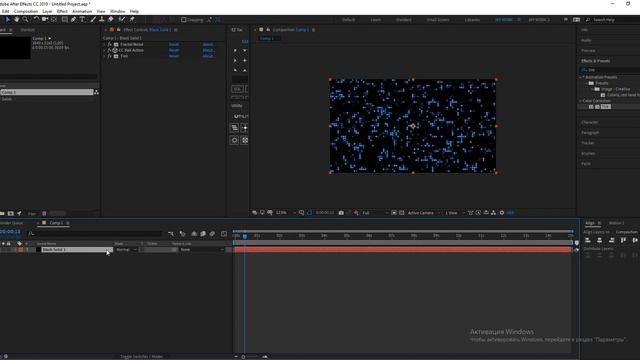This screenshot has height=360, width=640.
Task: Select the Zoom magnifier tool
Action: pyautogui.click(x=26, y=20)
